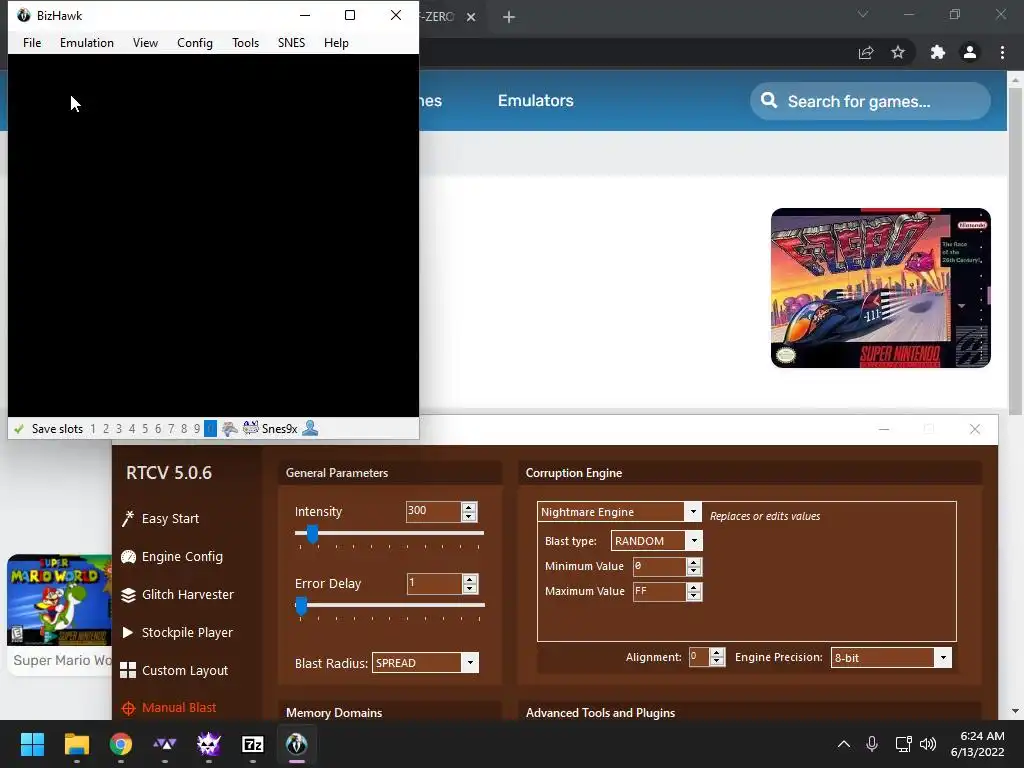Open the File menu in BizHawk

click(32, 42)
